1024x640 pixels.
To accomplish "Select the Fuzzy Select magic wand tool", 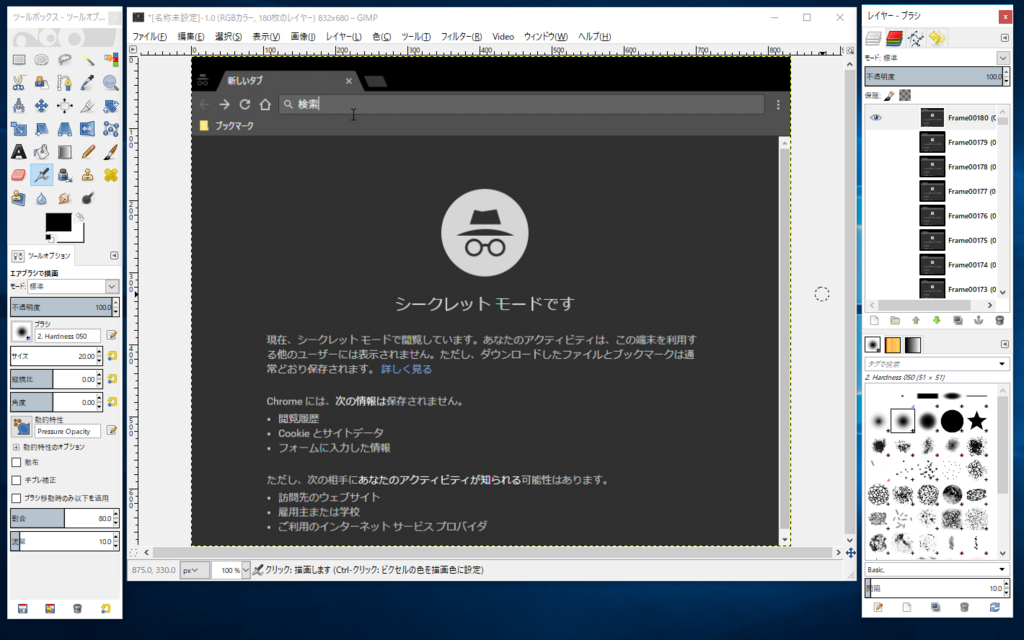I will pos(88,60).
